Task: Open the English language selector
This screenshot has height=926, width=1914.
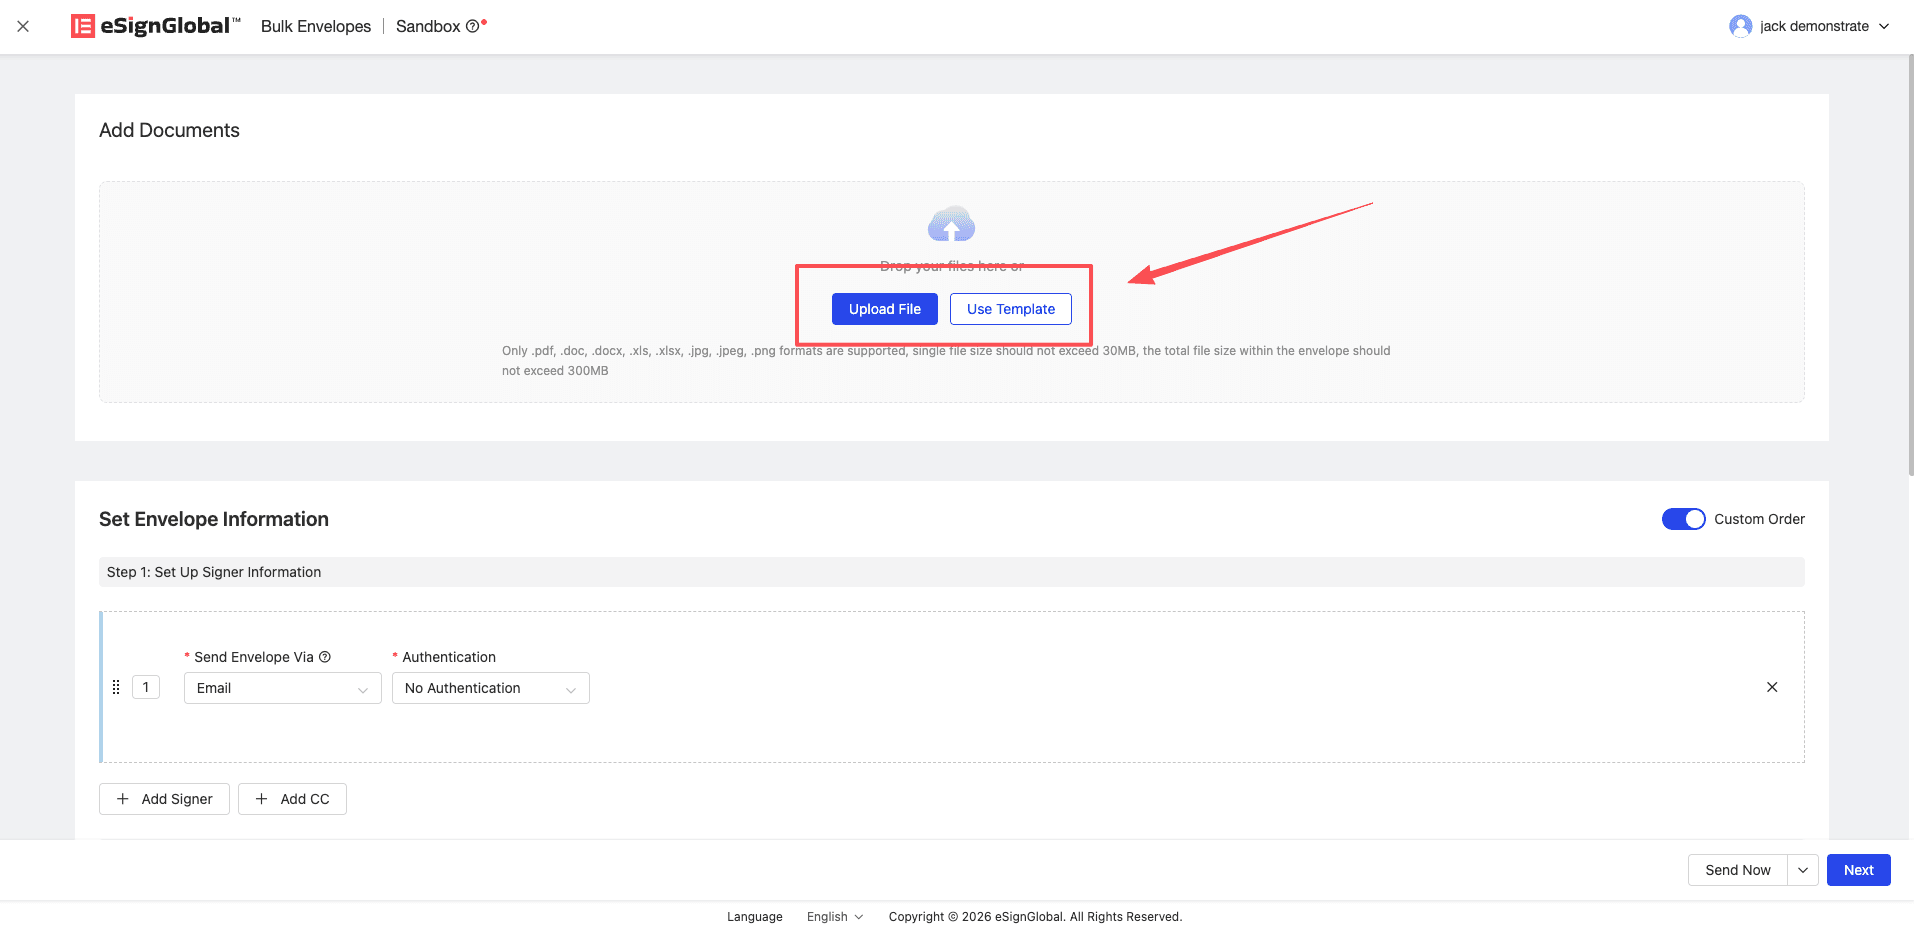Action: tap(834, 917)
